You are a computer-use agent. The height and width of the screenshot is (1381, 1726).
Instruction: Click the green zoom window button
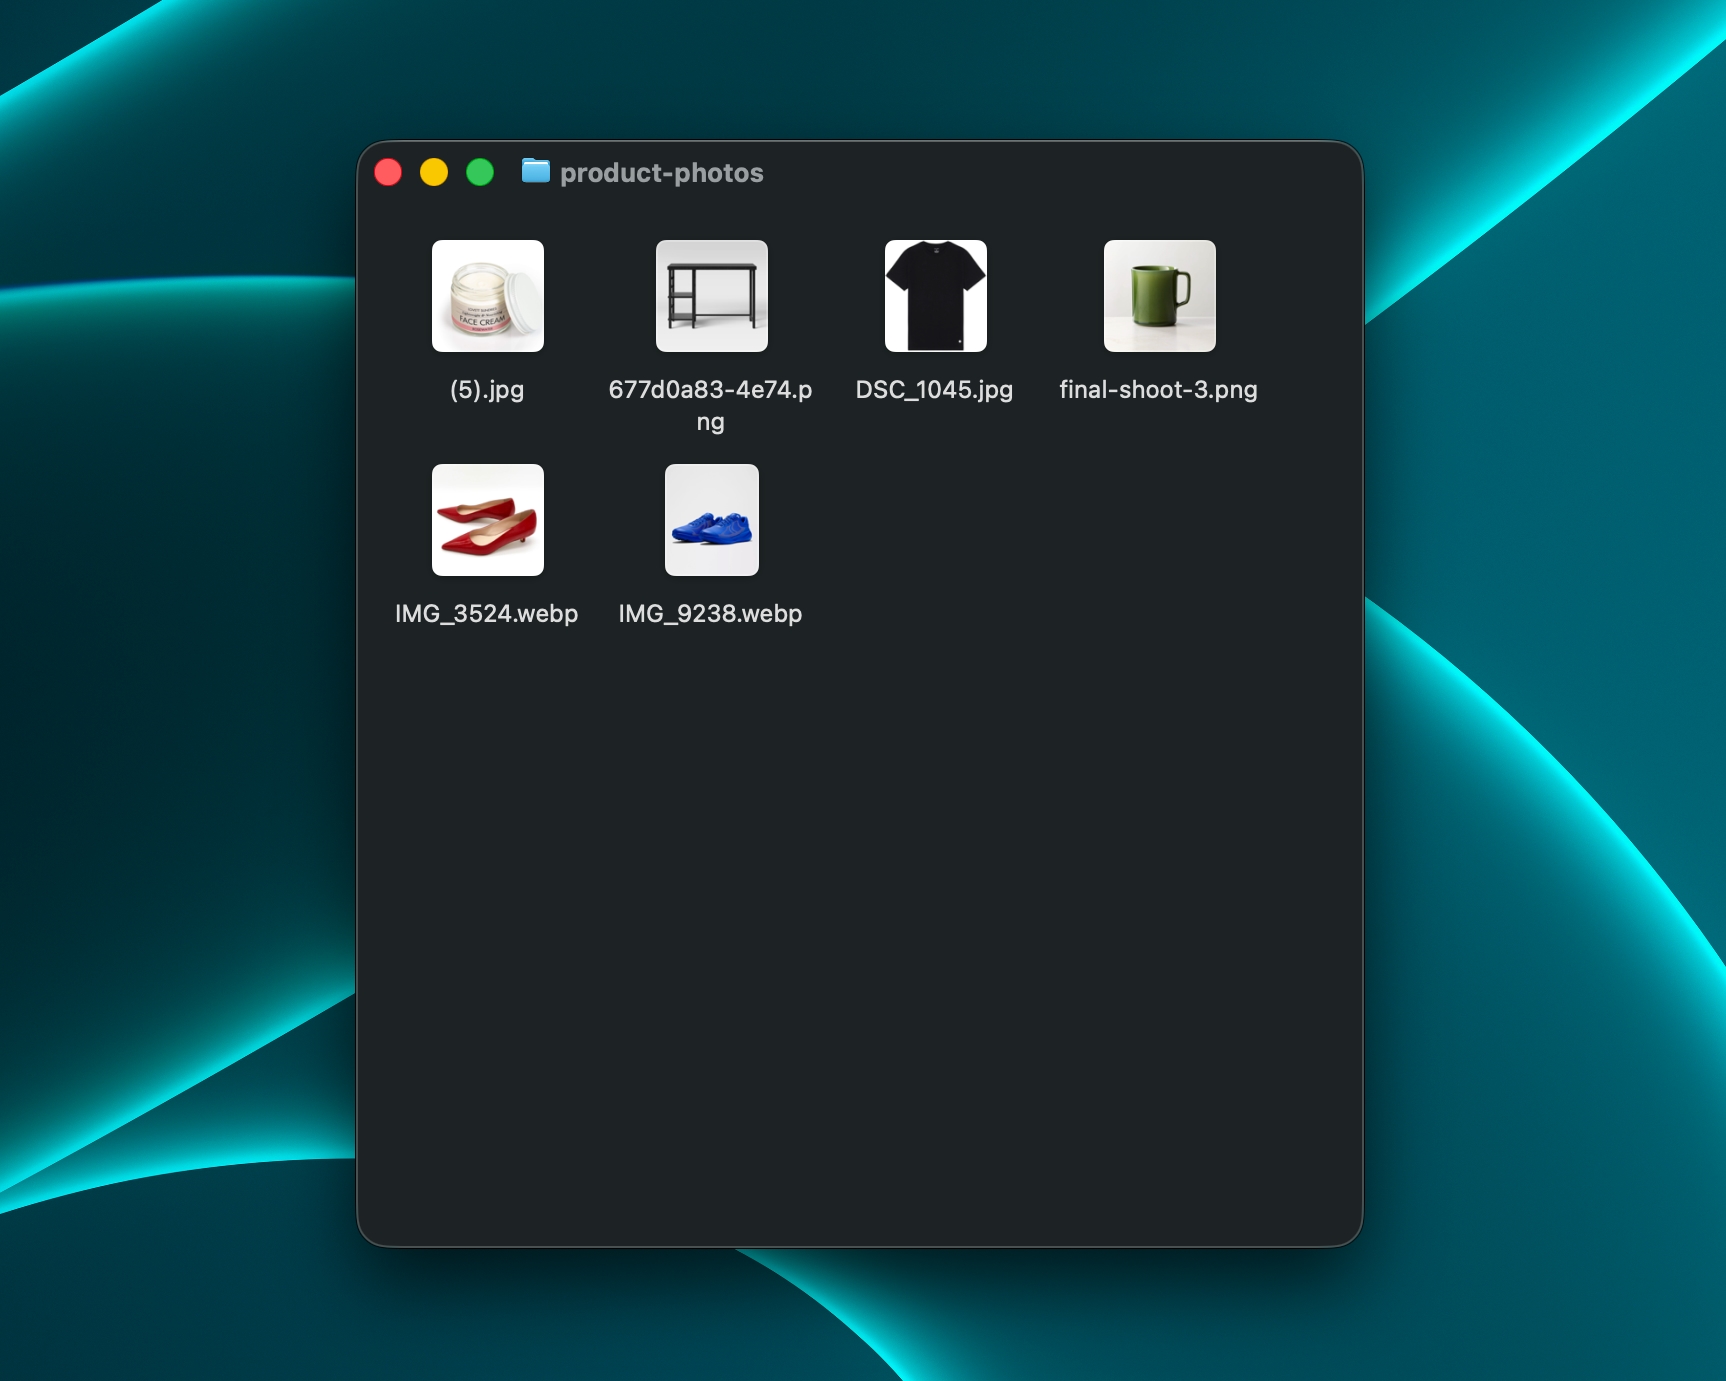pyautogui.click(x=481, y=171)
